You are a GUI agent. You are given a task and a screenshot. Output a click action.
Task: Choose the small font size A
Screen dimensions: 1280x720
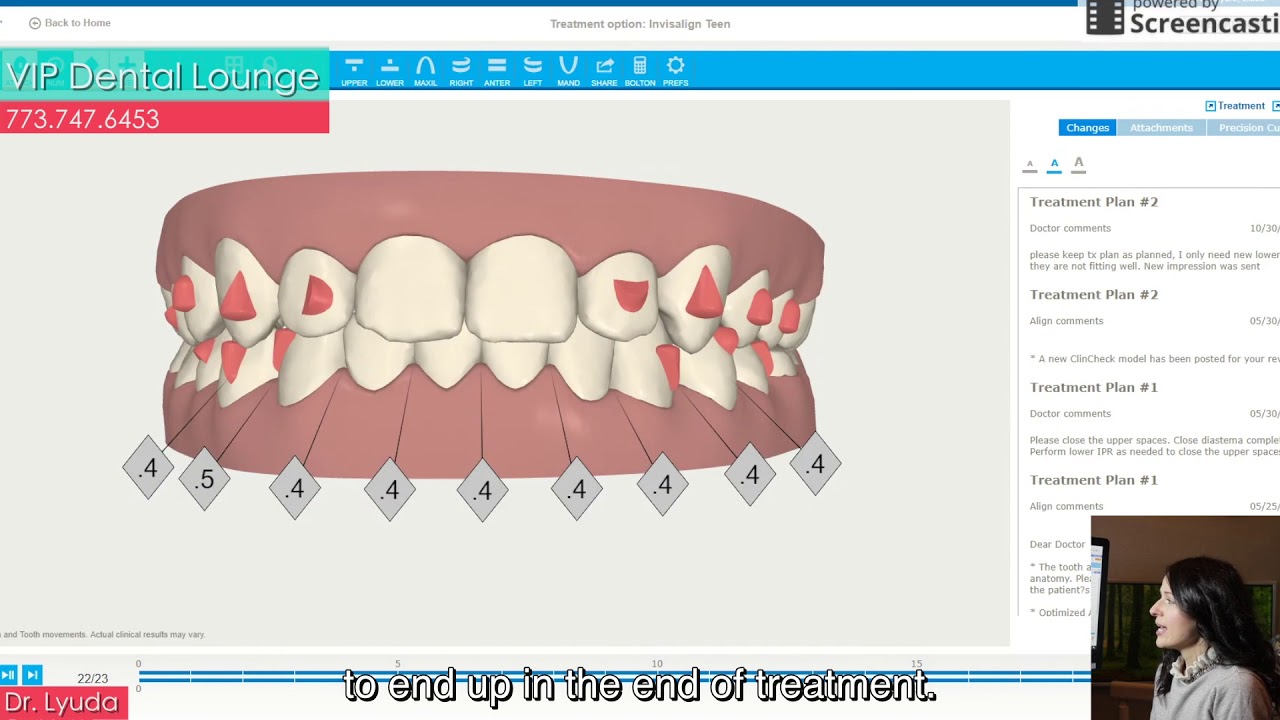pos(1030,164)
